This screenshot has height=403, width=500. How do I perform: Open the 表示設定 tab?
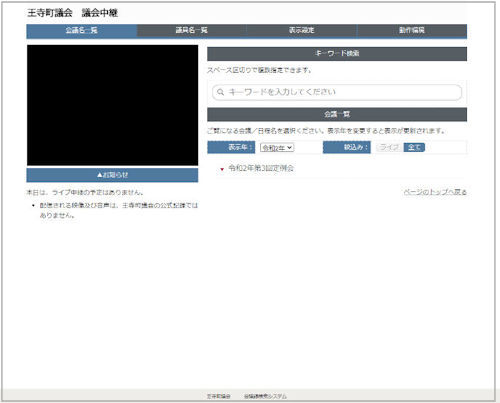[302, 30]
